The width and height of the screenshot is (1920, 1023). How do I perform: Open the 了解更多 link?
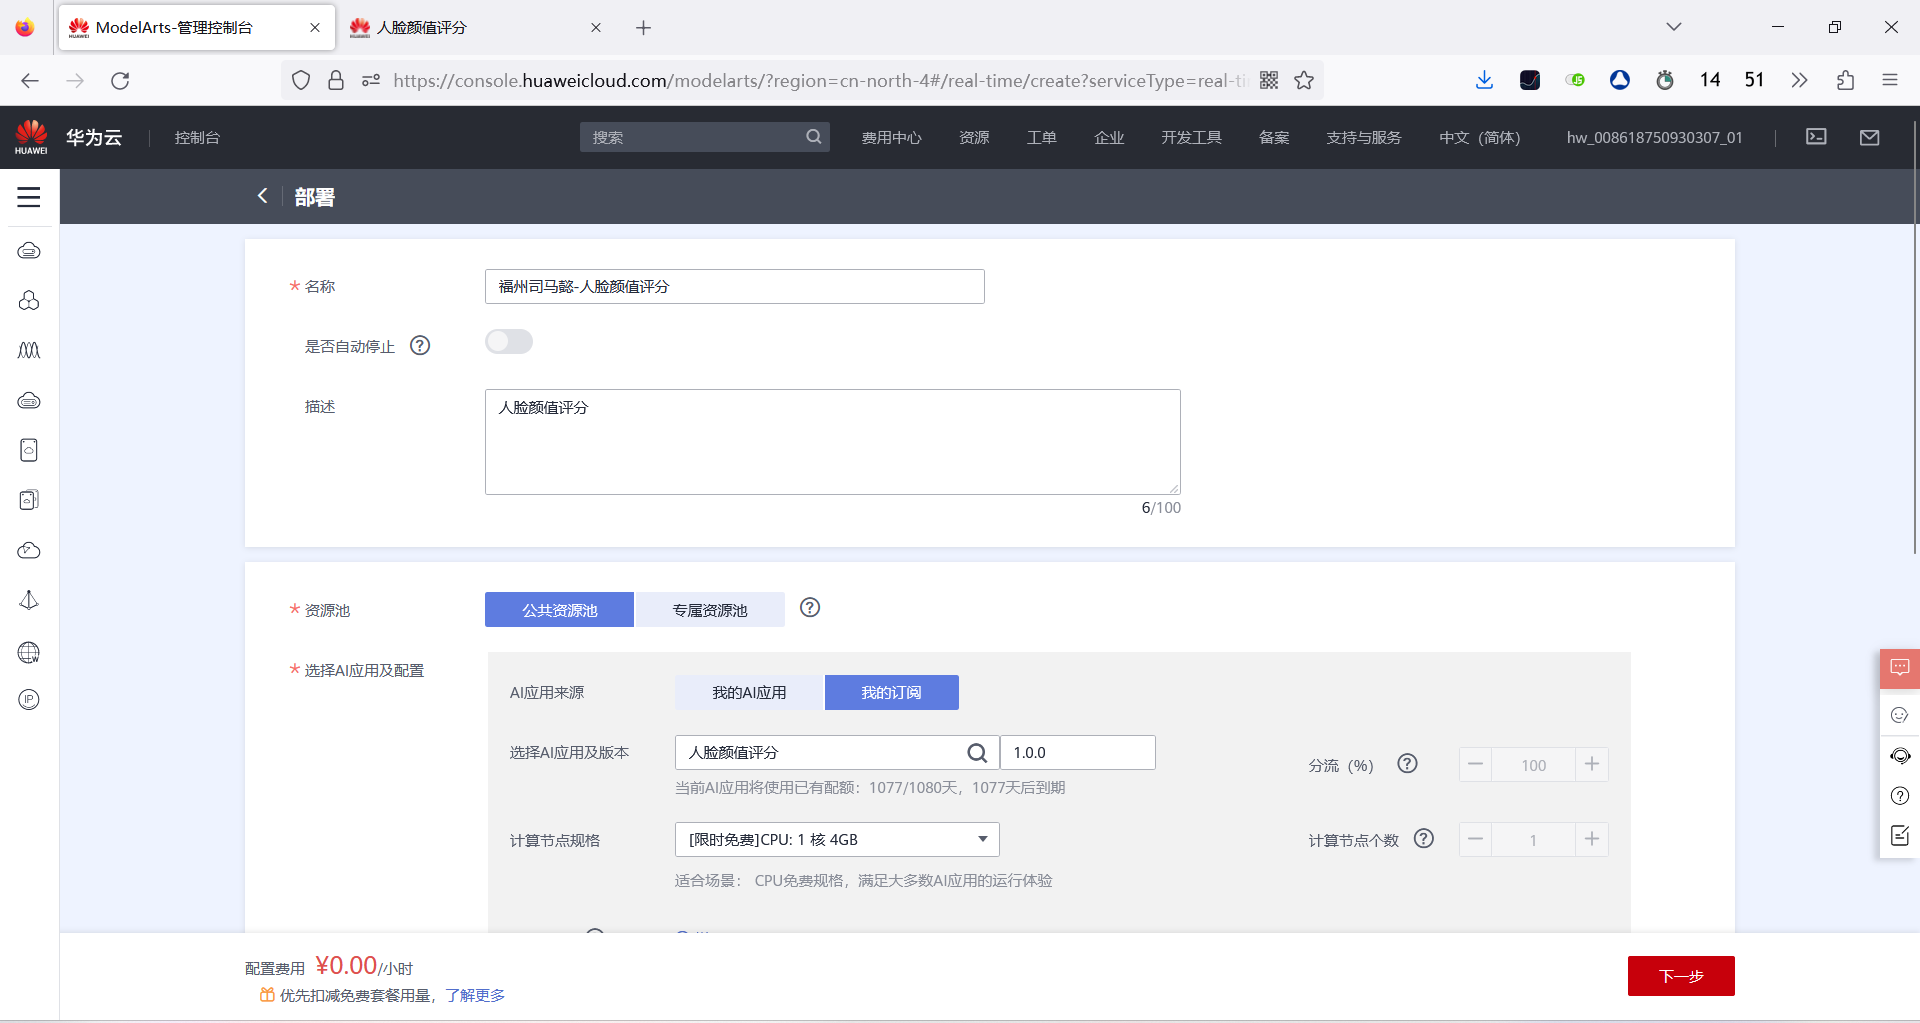475,995
